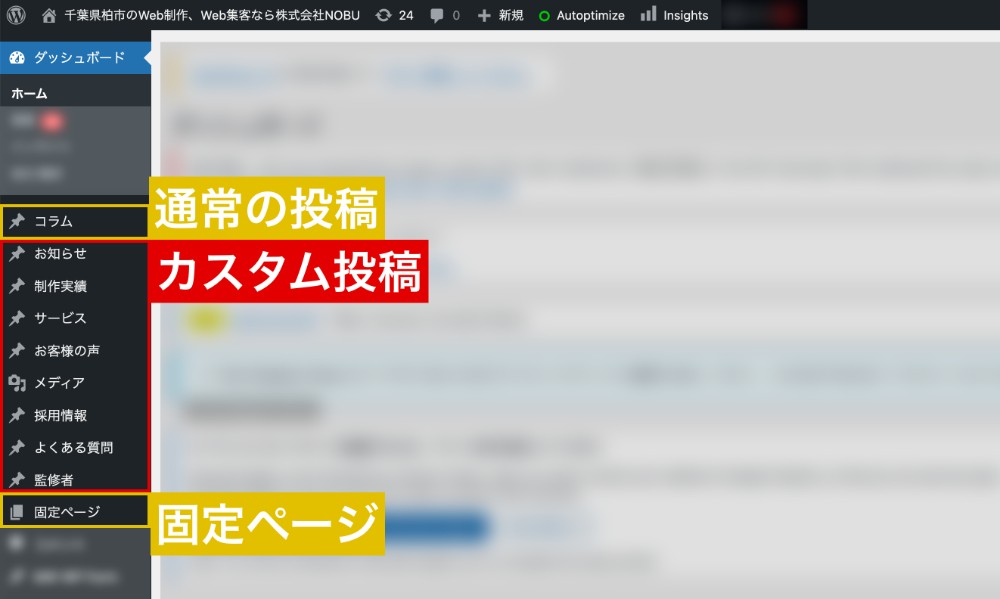Open the Autoptimize toolbar menu

[x=591, y=15]
